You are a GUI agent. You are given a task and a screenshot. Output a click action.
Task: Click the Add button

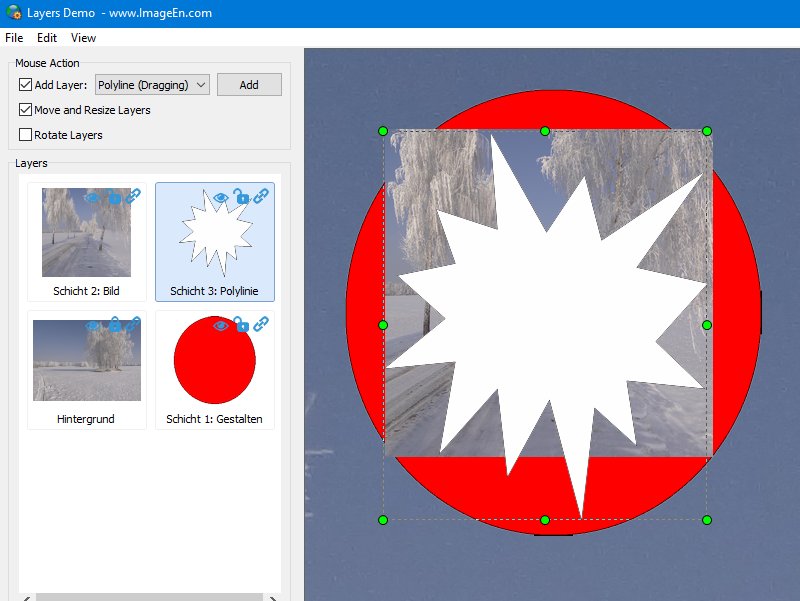tap(249, 85)
